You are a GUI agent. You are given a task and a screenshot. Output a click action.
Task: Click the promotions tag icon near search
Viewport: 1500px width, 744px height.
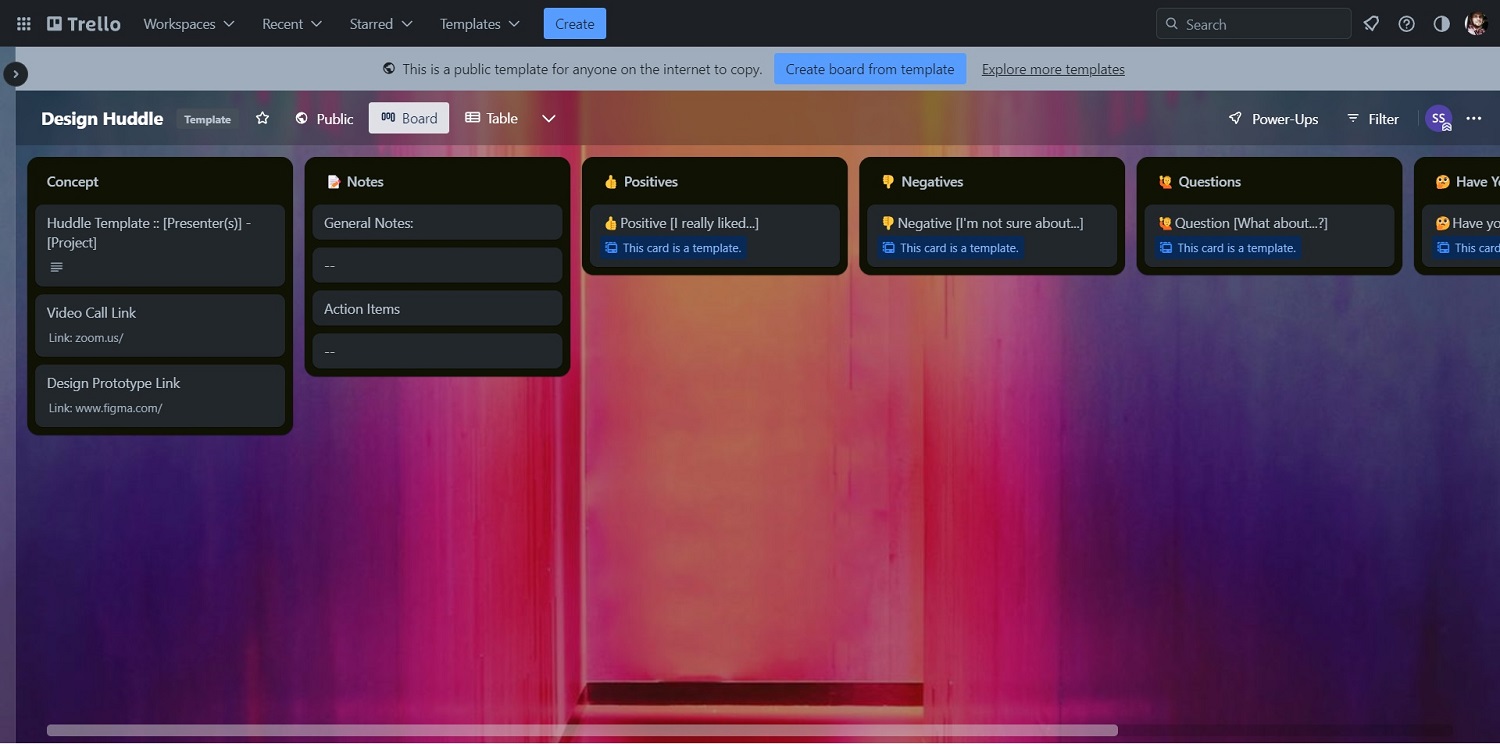coord(1370,23)
